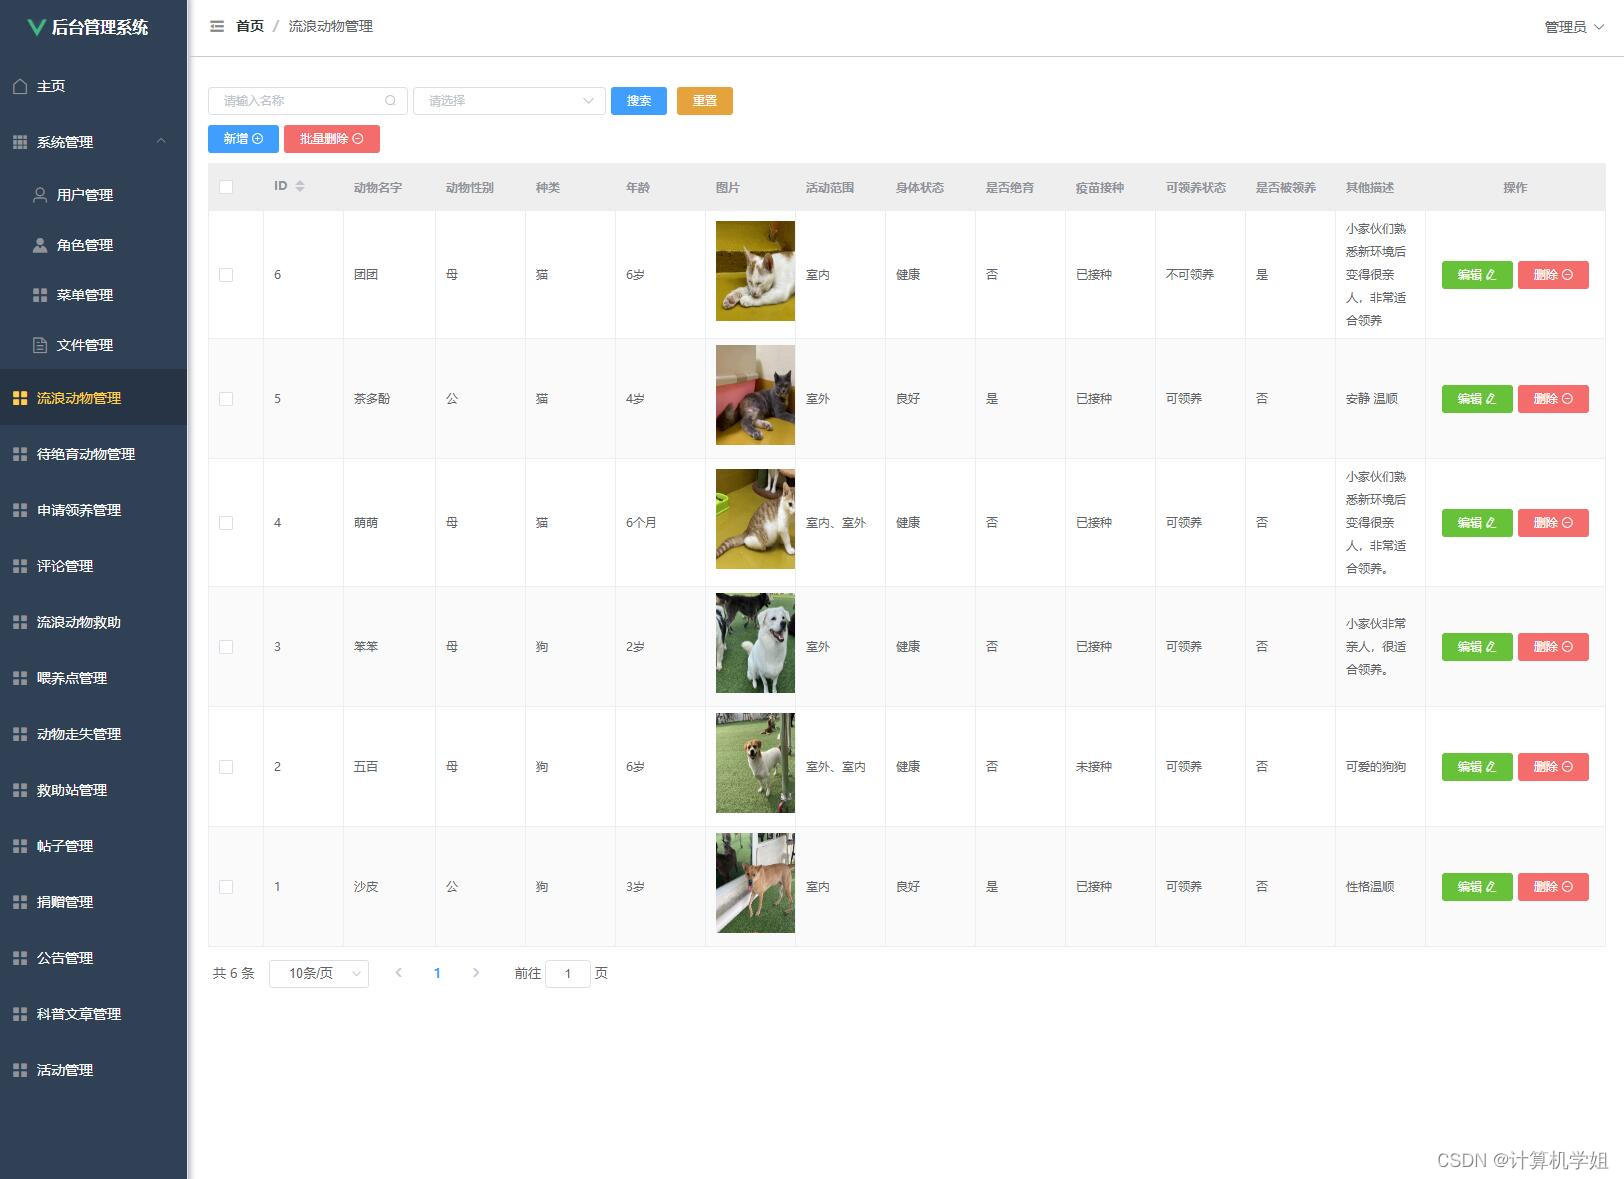Click the 帖子管理 menu icon

coord(20,846)
